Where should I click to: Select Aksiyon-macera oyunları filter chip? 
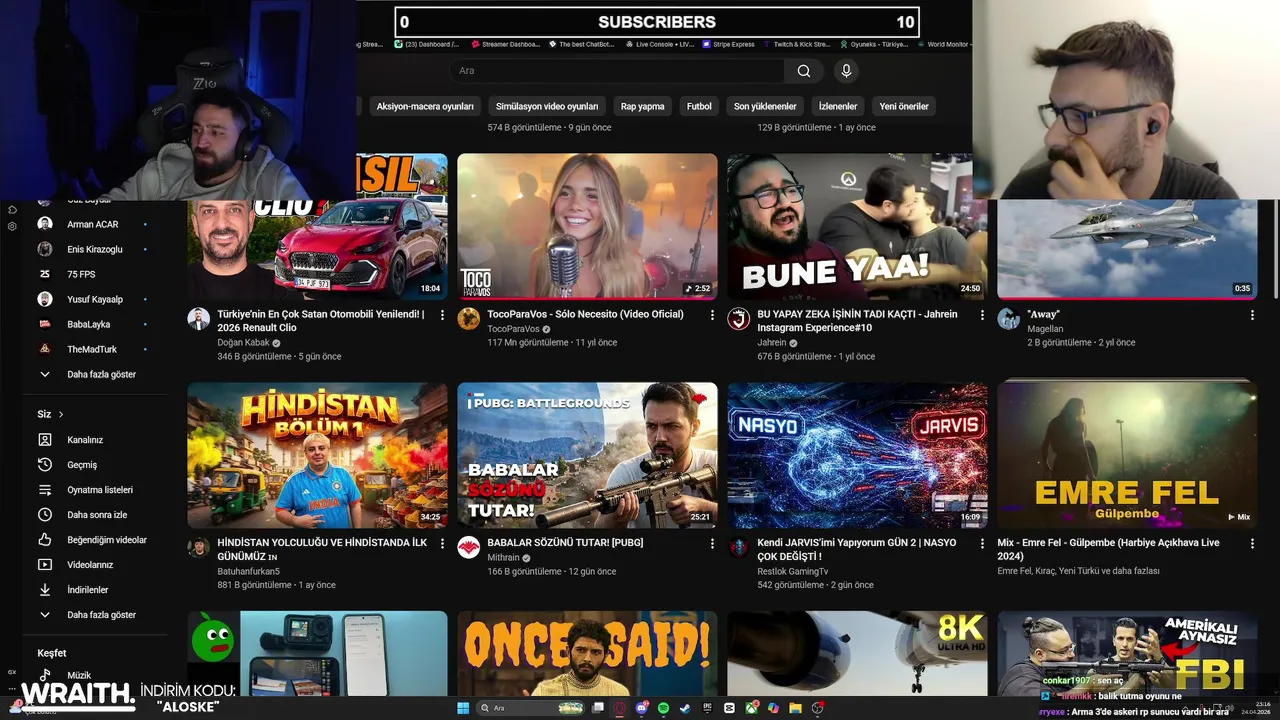(x=425, y=106)
